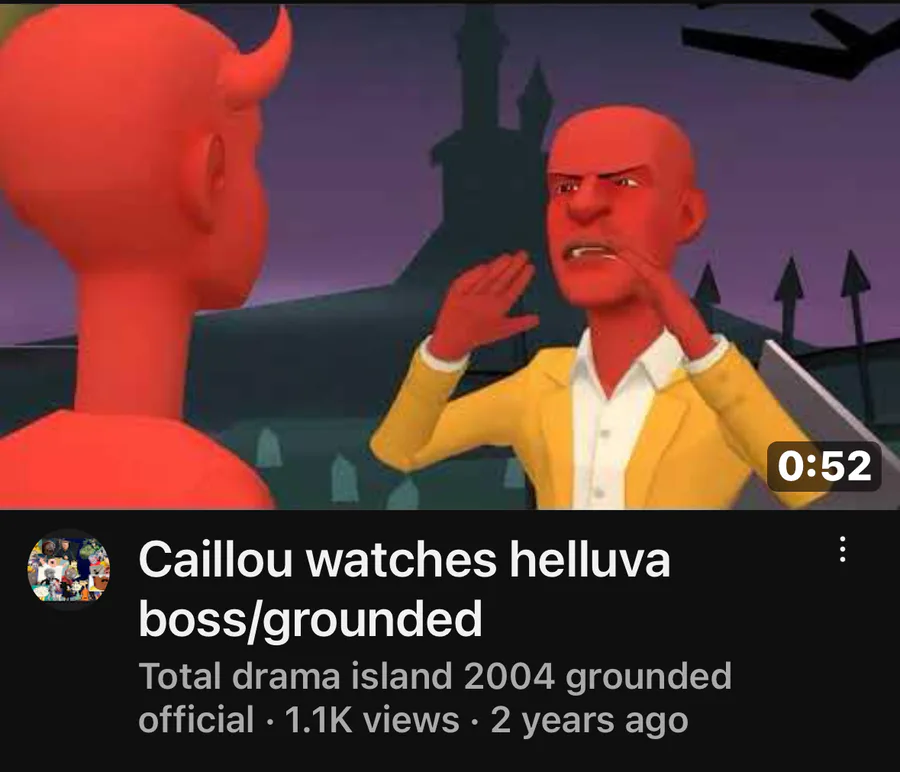Visit Total drama island 2004 grounded channel
Image resolution: width=900 pixels, height=772 pixels.
(x=435, y=698)
